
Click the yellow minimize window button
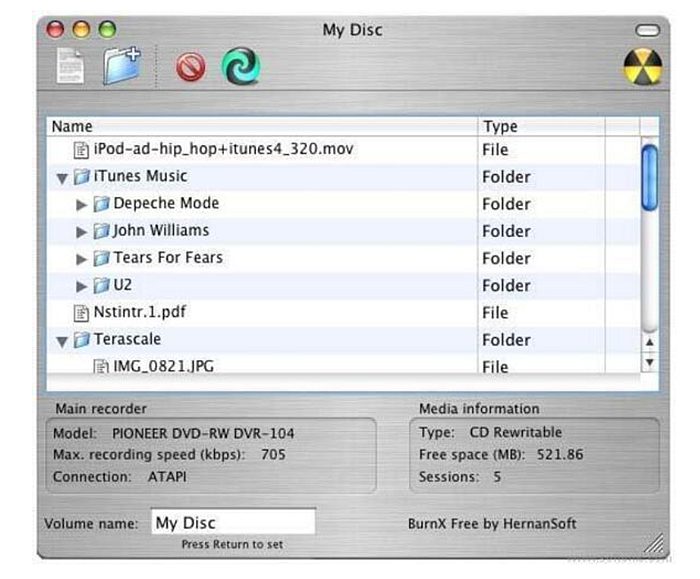tap(81, 30)
